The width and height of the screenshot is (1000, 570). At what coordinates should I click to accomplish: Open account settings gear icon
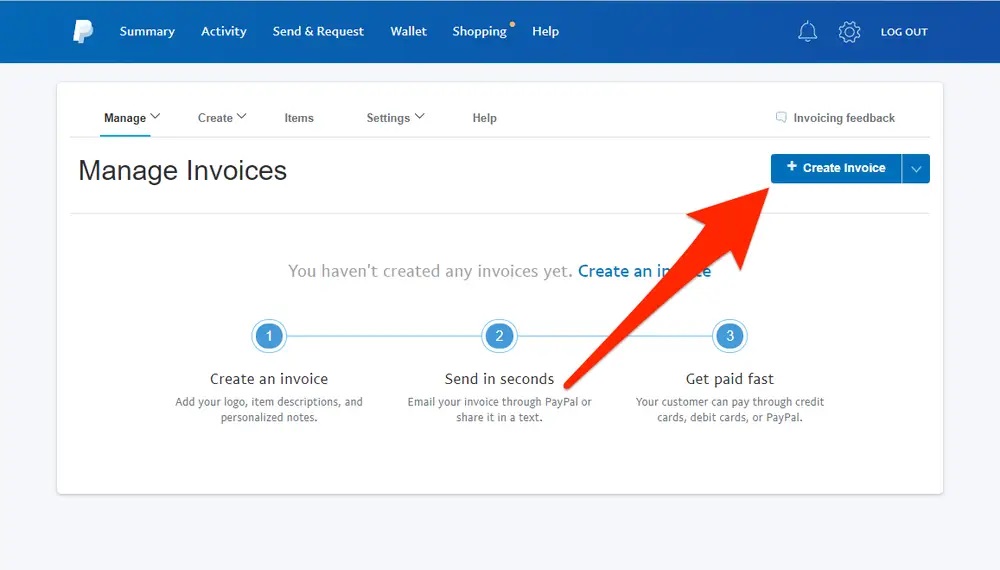pos(849,31)
